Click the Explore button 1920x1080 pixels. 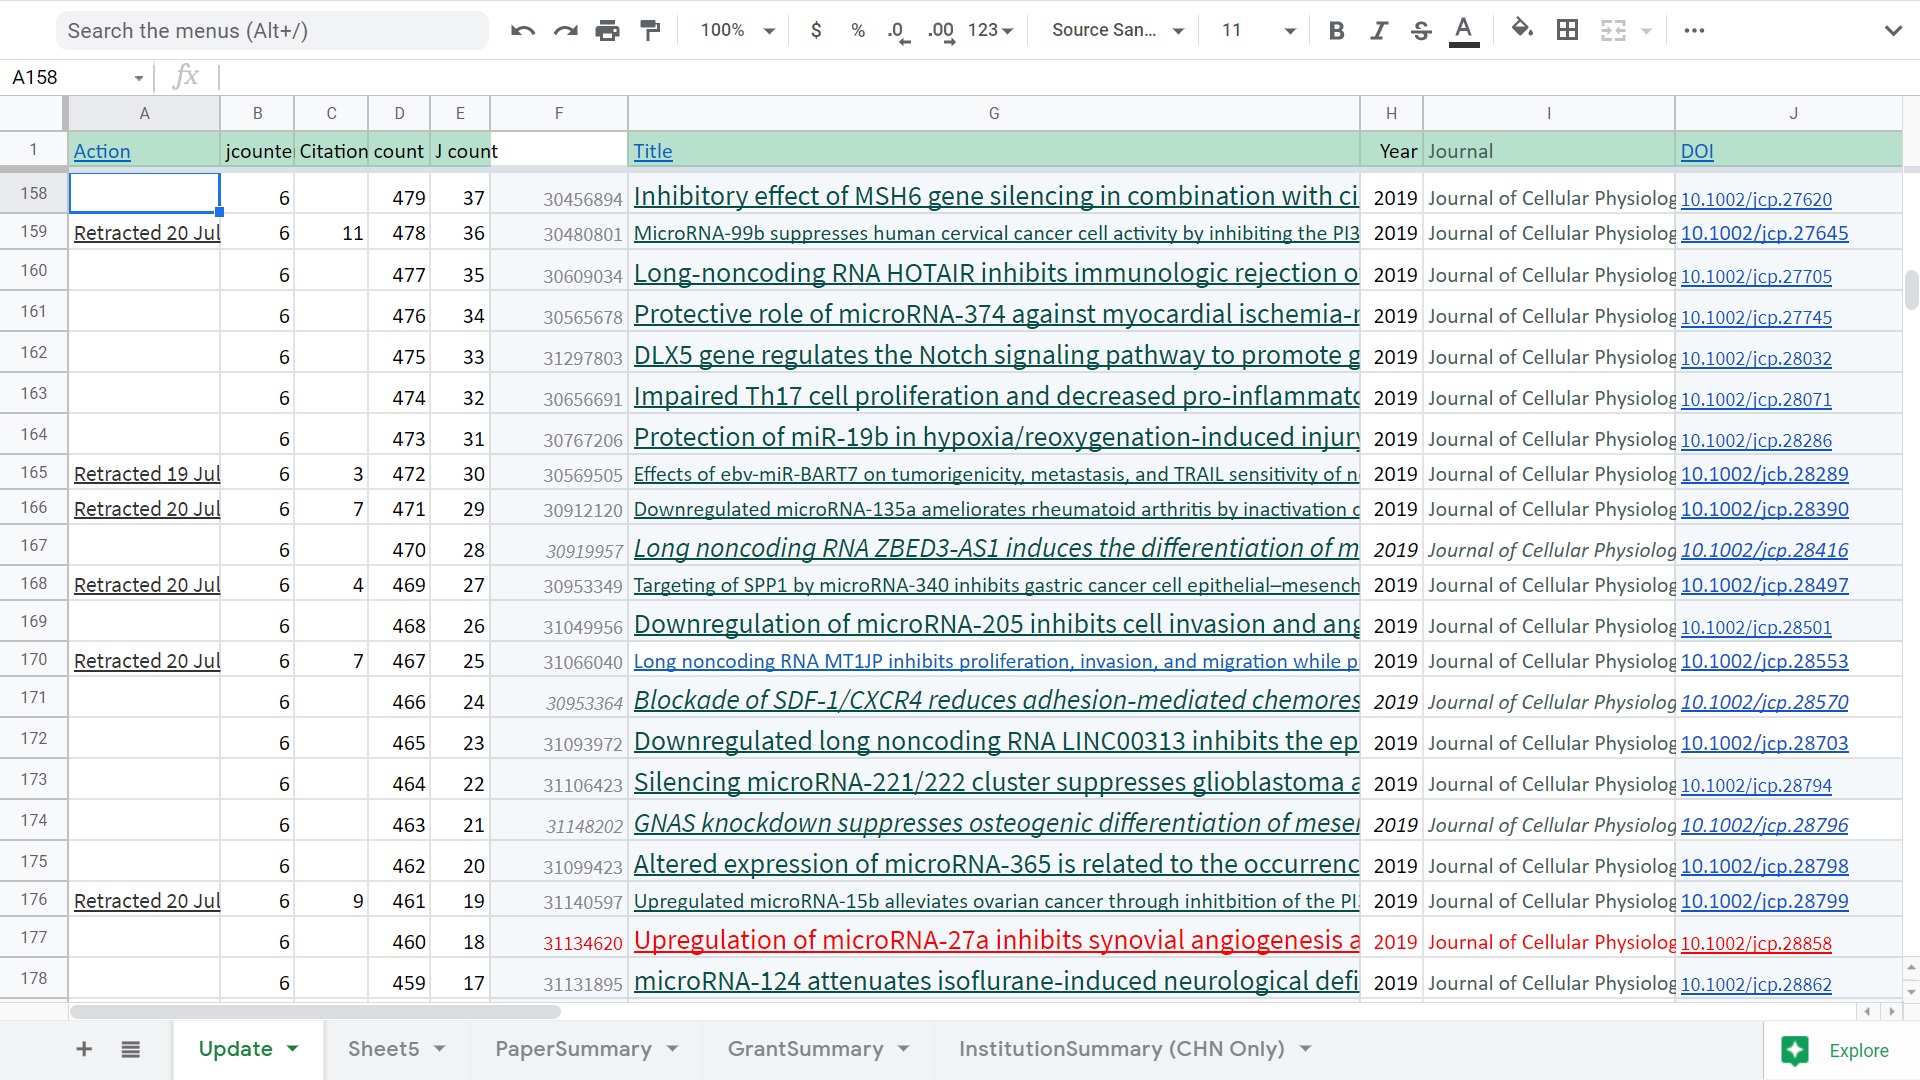[1838, 1050]
